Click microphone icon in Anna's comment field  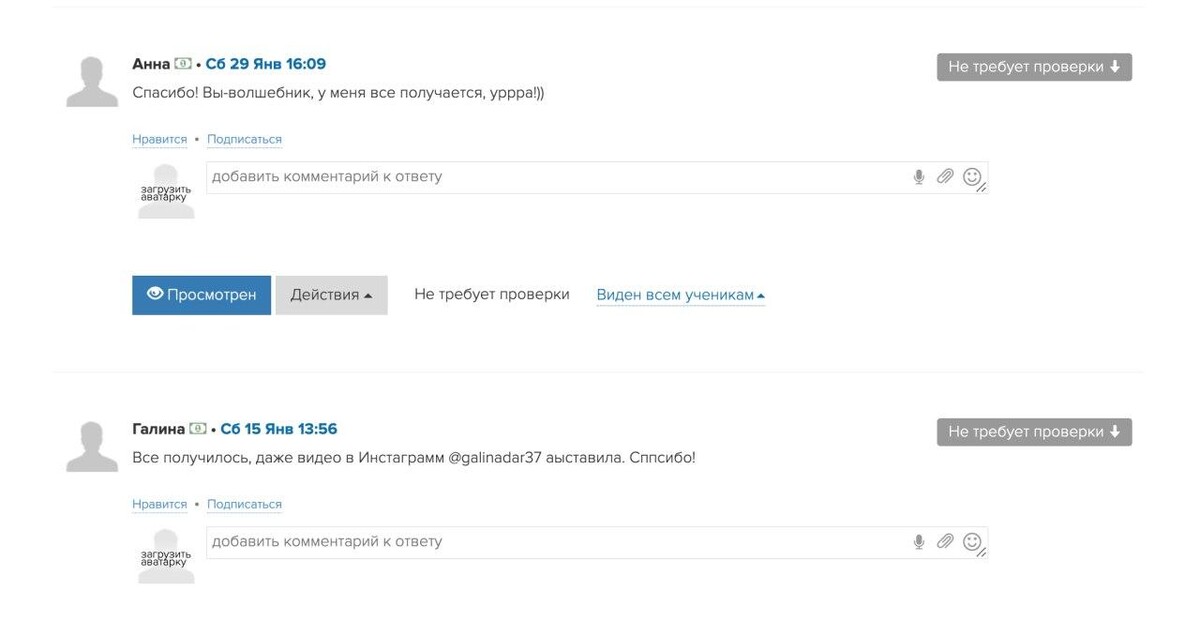918,177
